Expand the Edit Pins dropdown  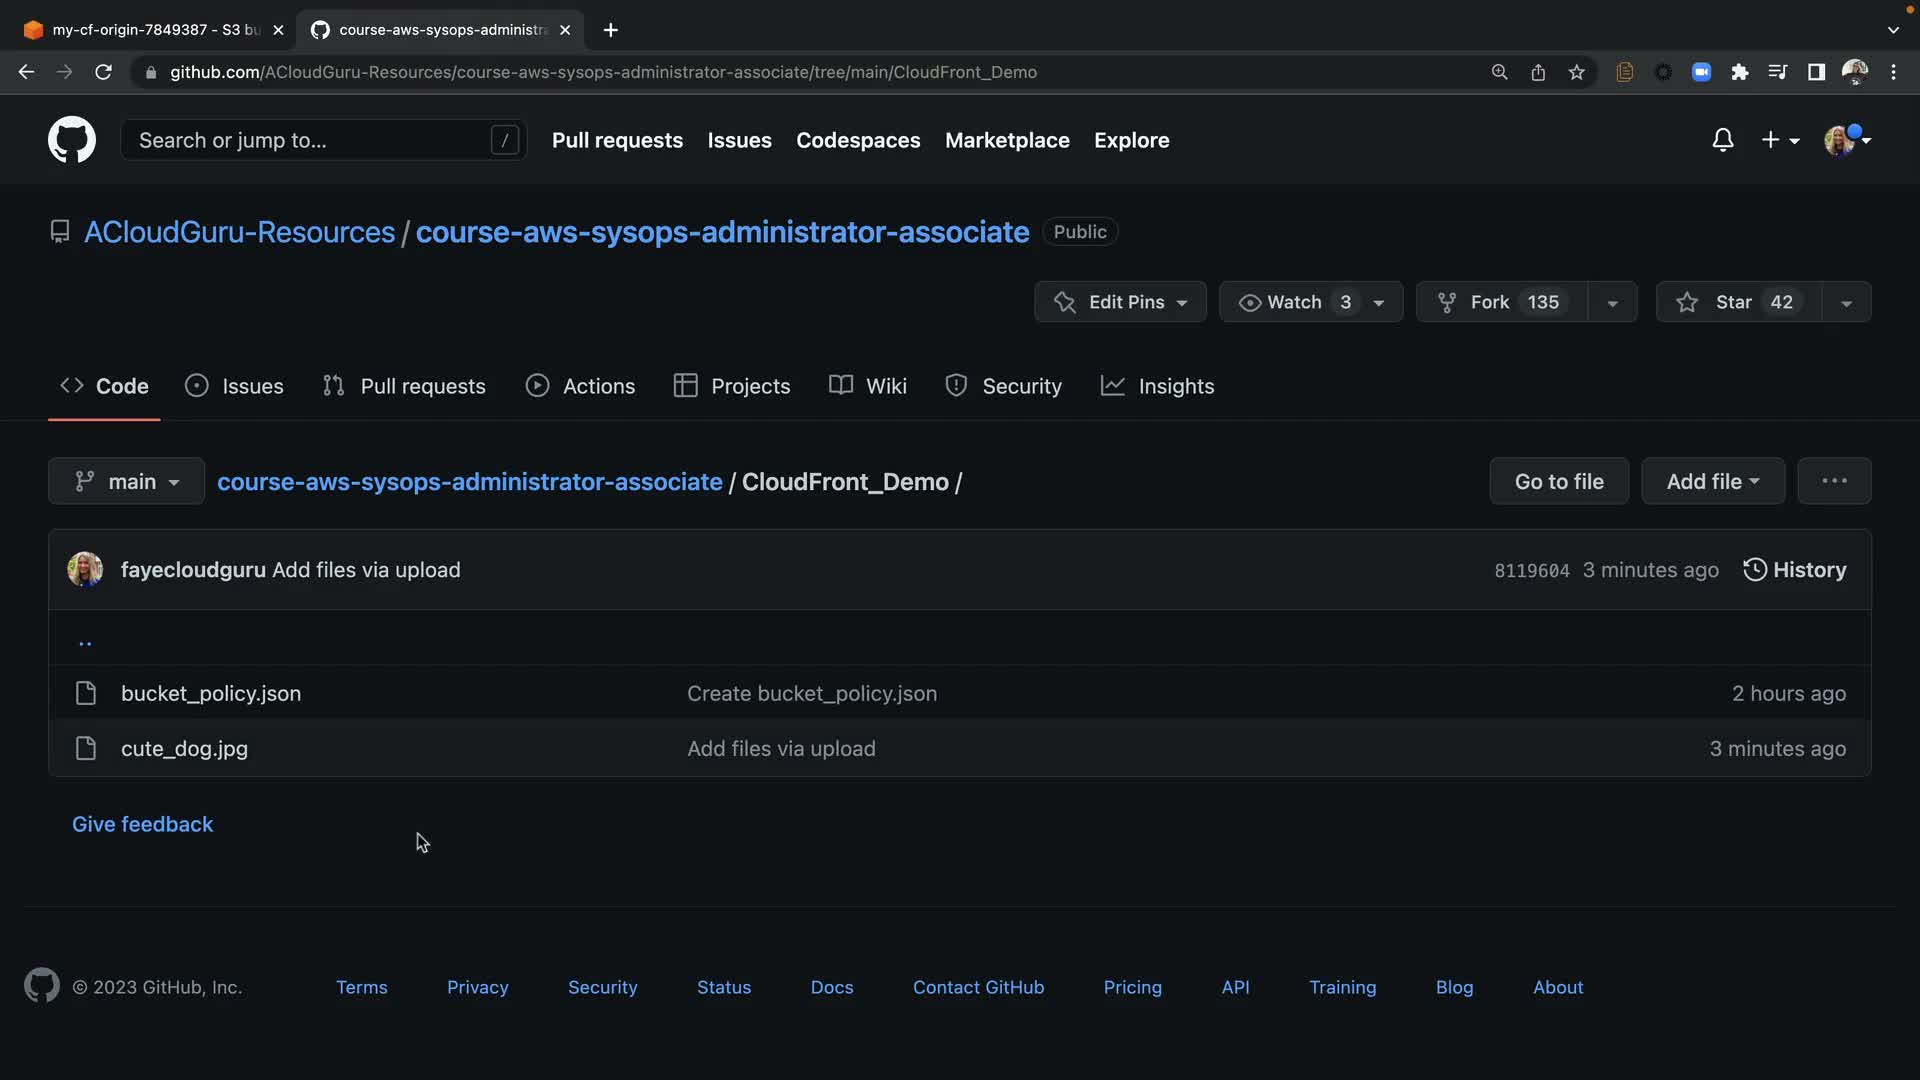point(1120,302)
